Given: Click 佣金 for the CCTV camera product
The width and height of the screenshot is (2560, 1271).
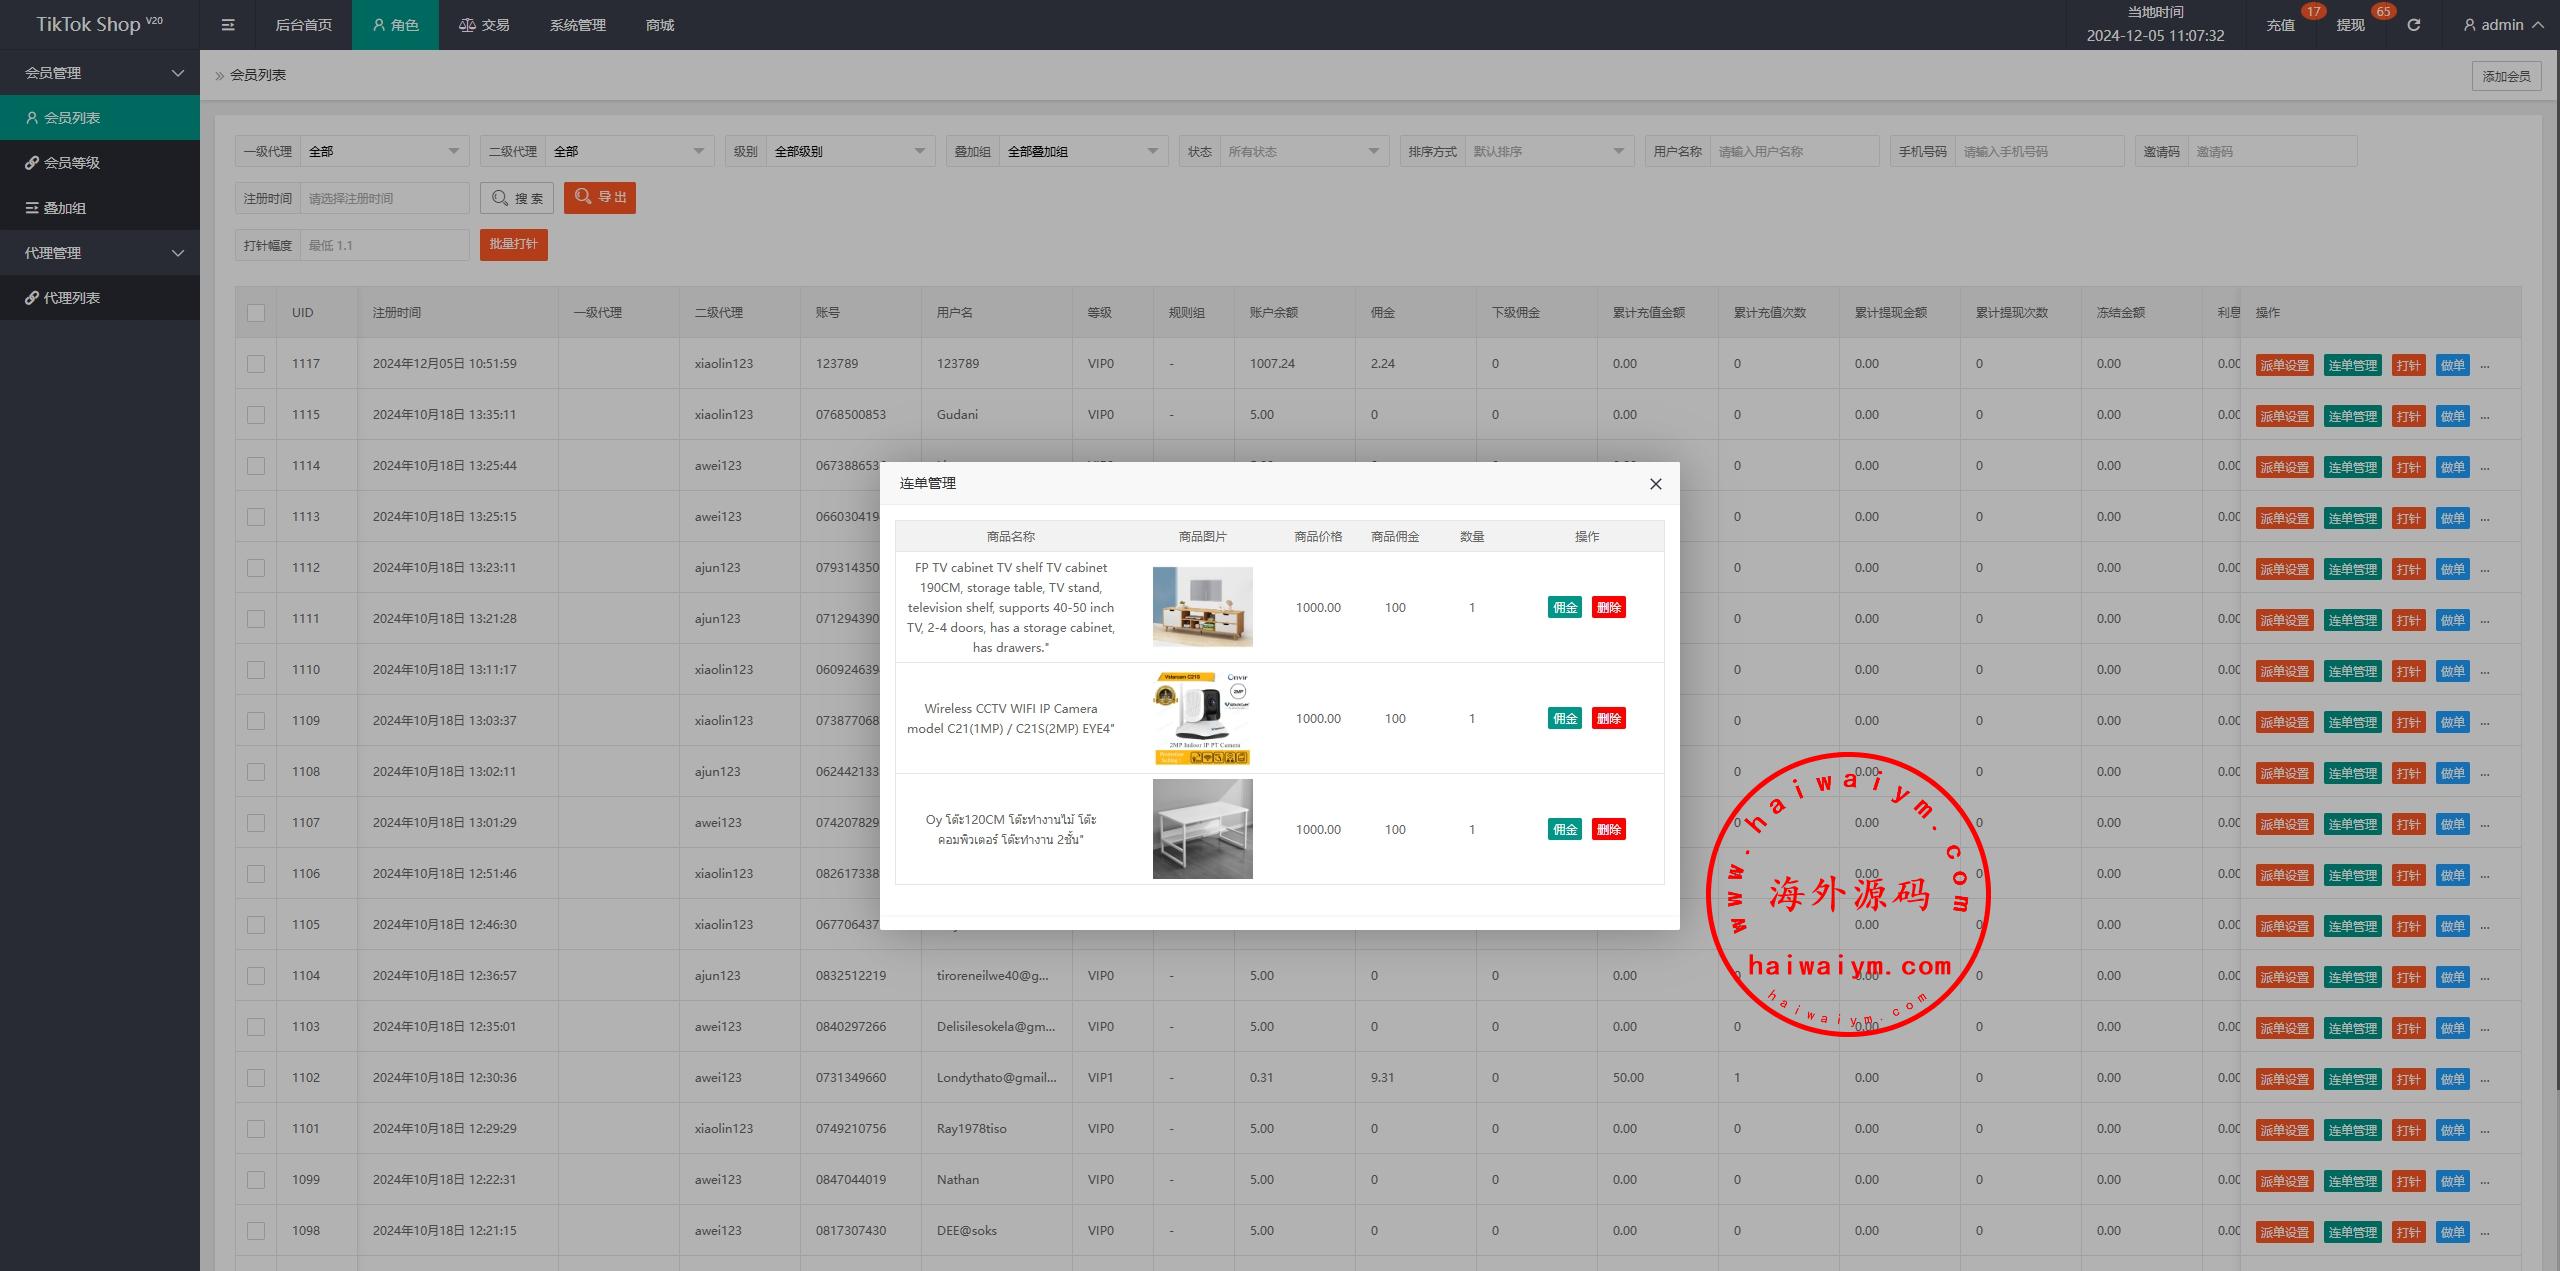Looking at the screenshot, I should point(1564,719).
